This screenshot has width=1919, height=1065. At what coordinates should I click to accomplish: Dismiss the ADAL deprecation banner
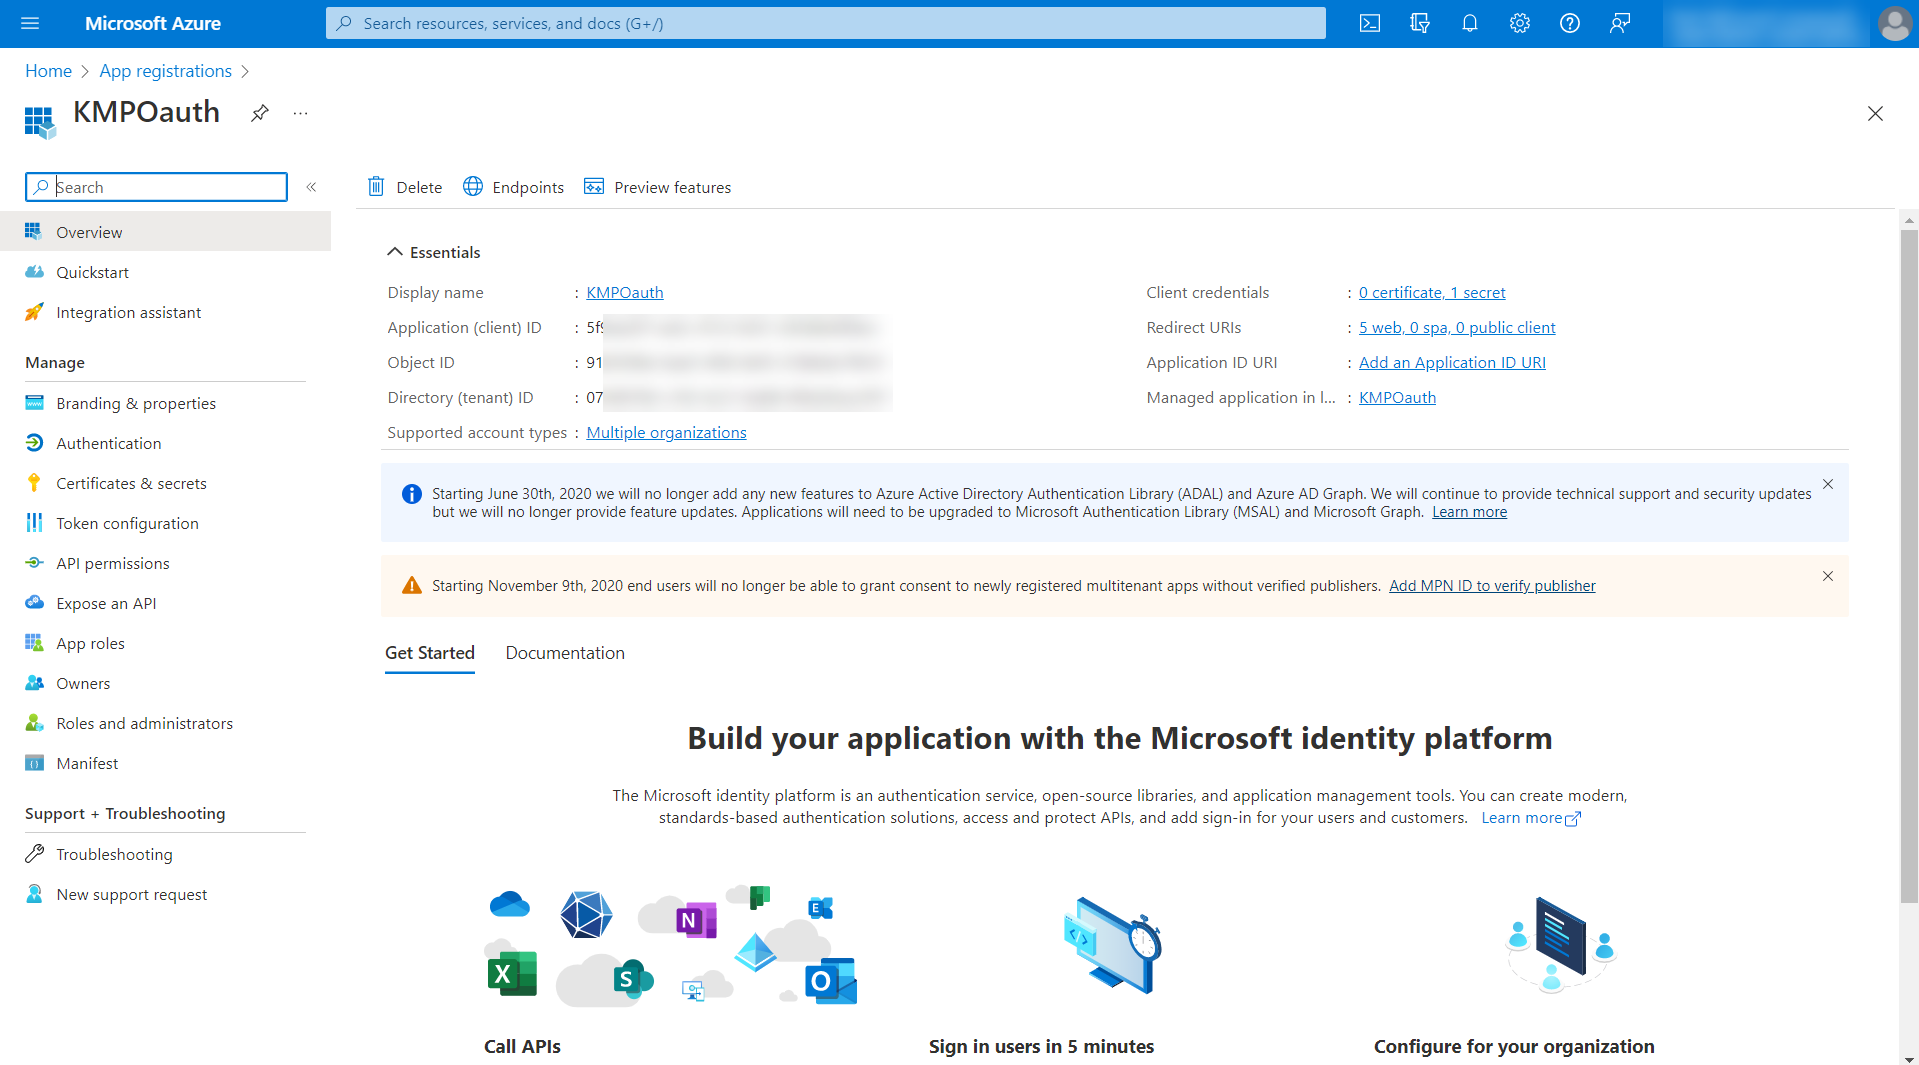[x=1827, y=484]
